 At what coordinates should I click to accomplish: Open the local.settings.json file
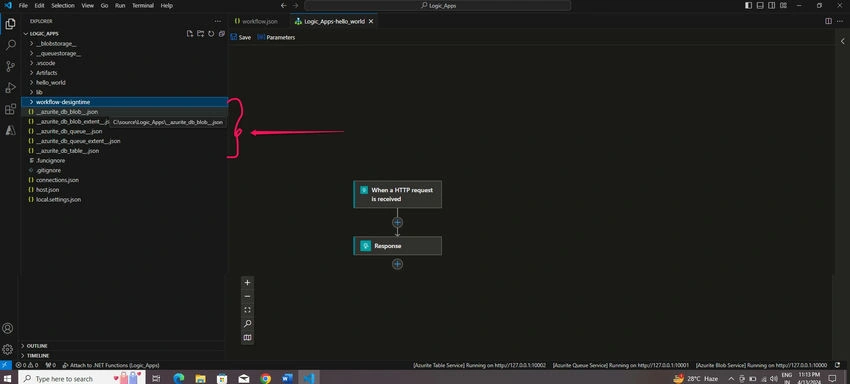point(124,200)
